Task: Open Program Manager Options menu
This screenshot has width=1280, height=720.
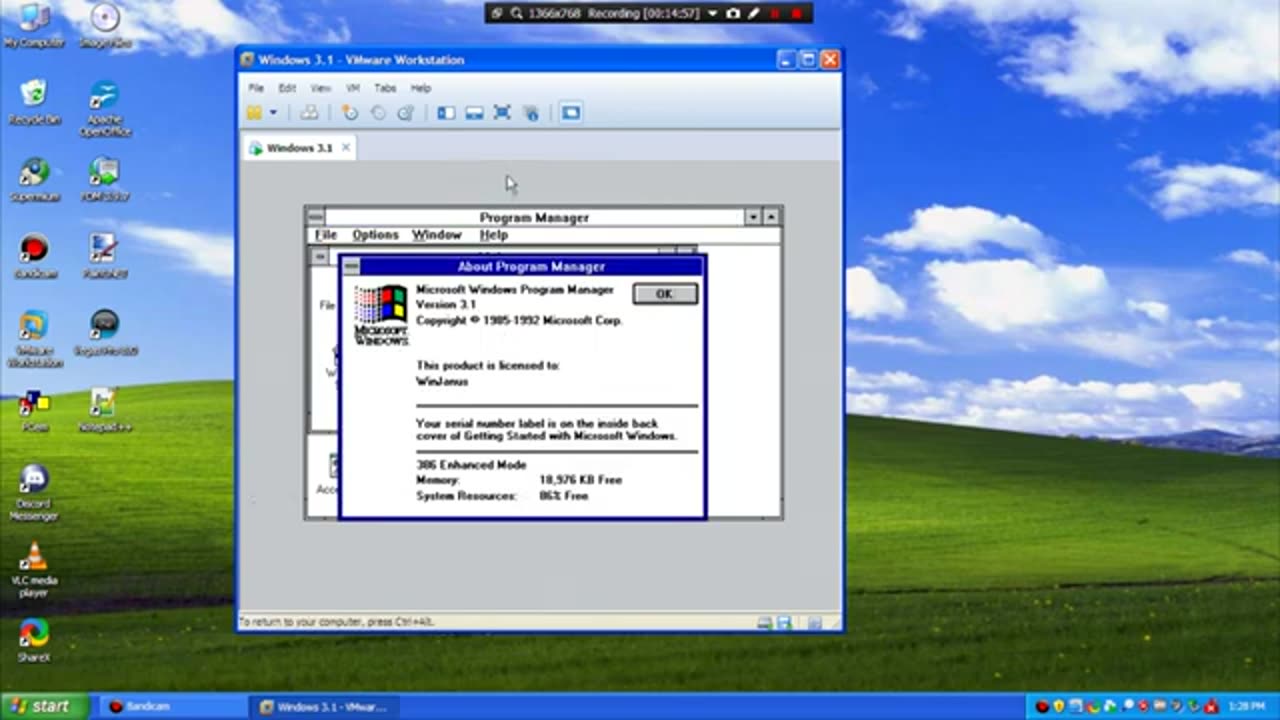Action: 375,235
